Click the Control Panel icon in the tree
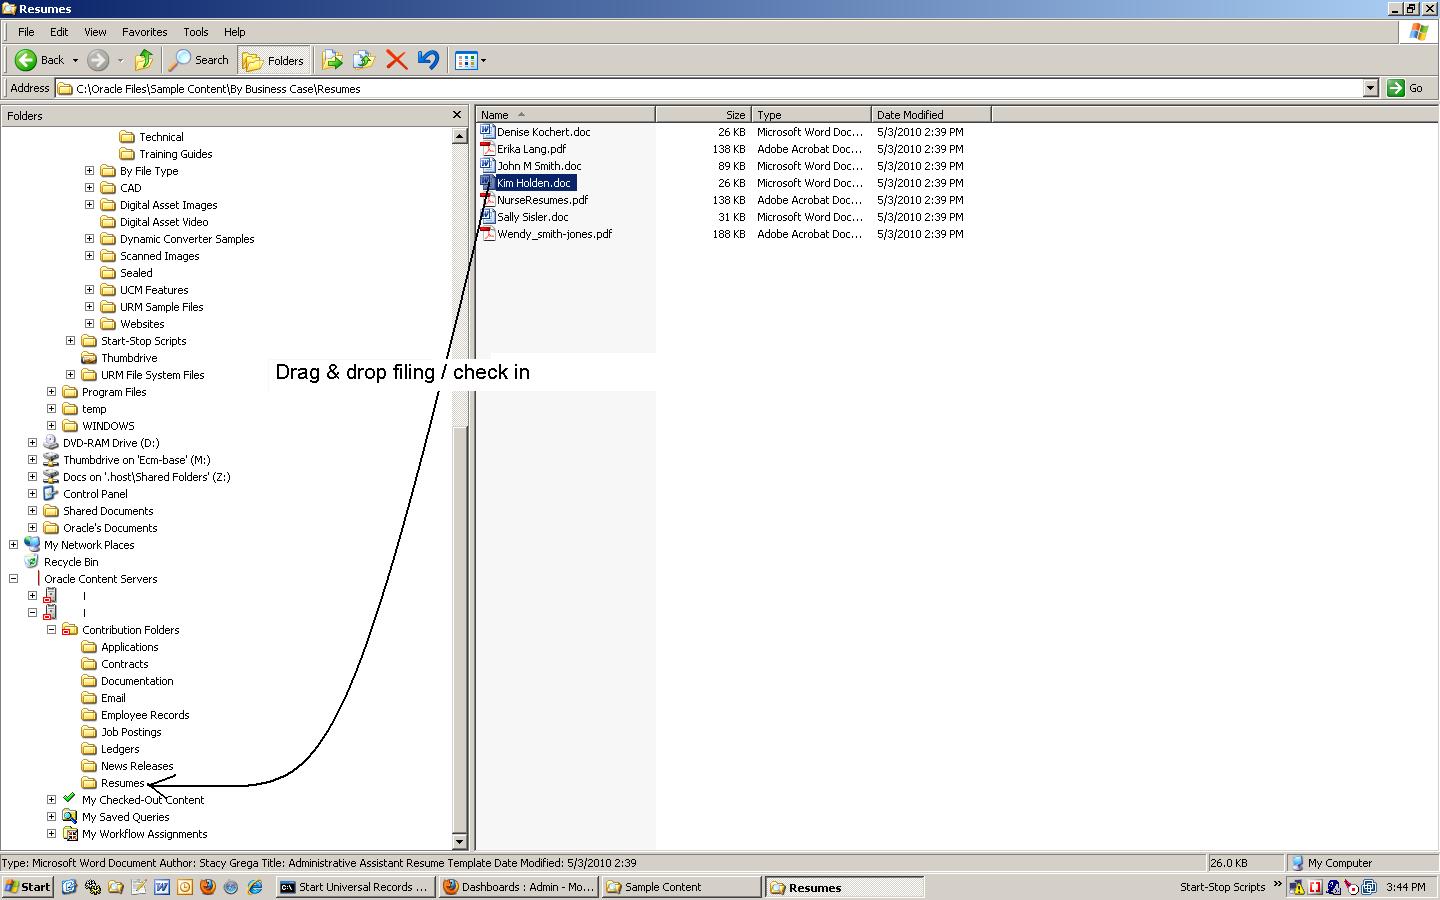Viewport: 1440px width, 900px height. point(51,493)
